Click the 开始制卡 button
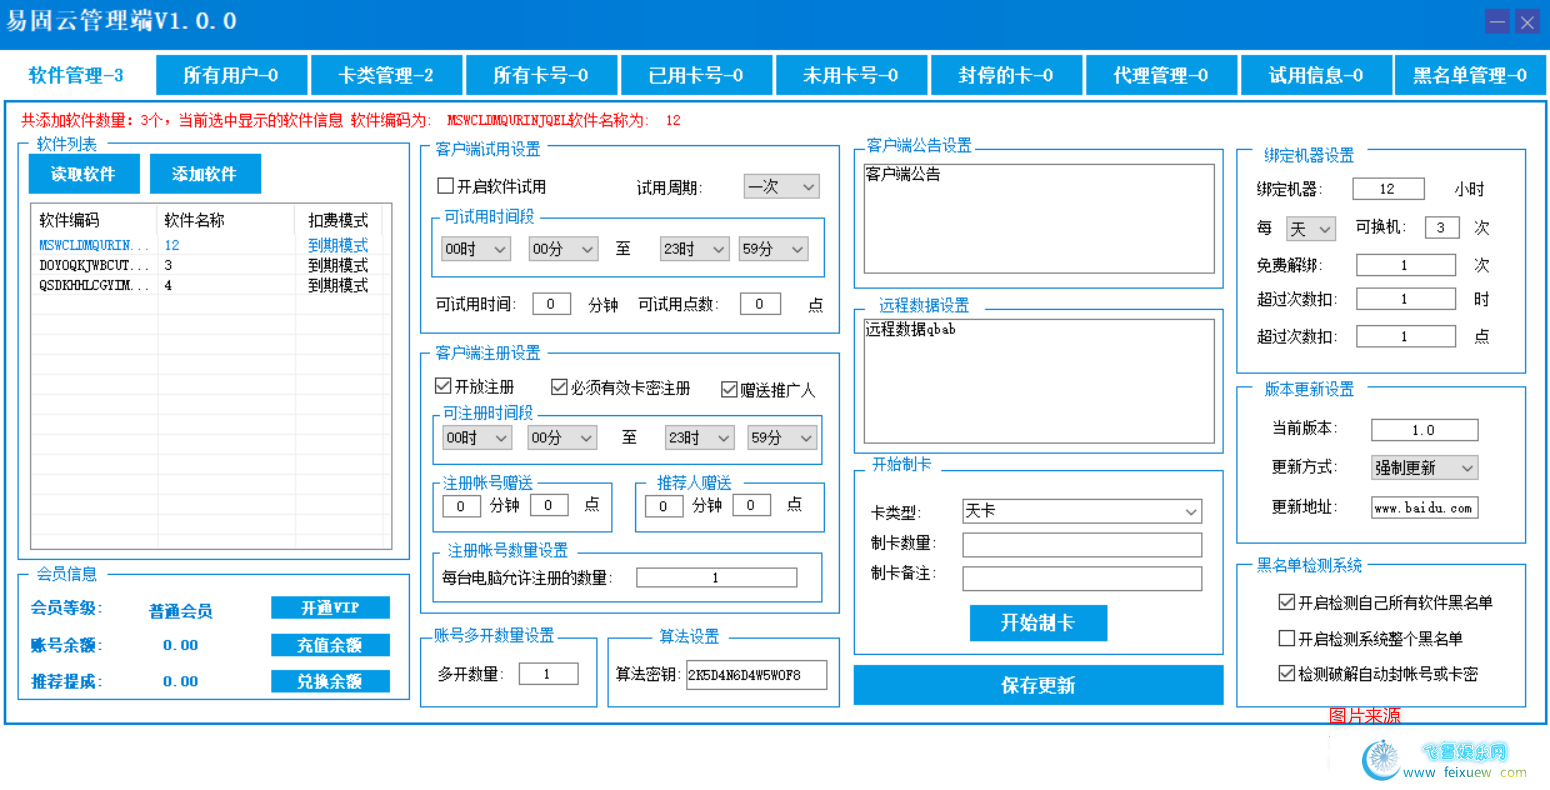Screen dimensions: 1550x790 [x=1038, y=623]
